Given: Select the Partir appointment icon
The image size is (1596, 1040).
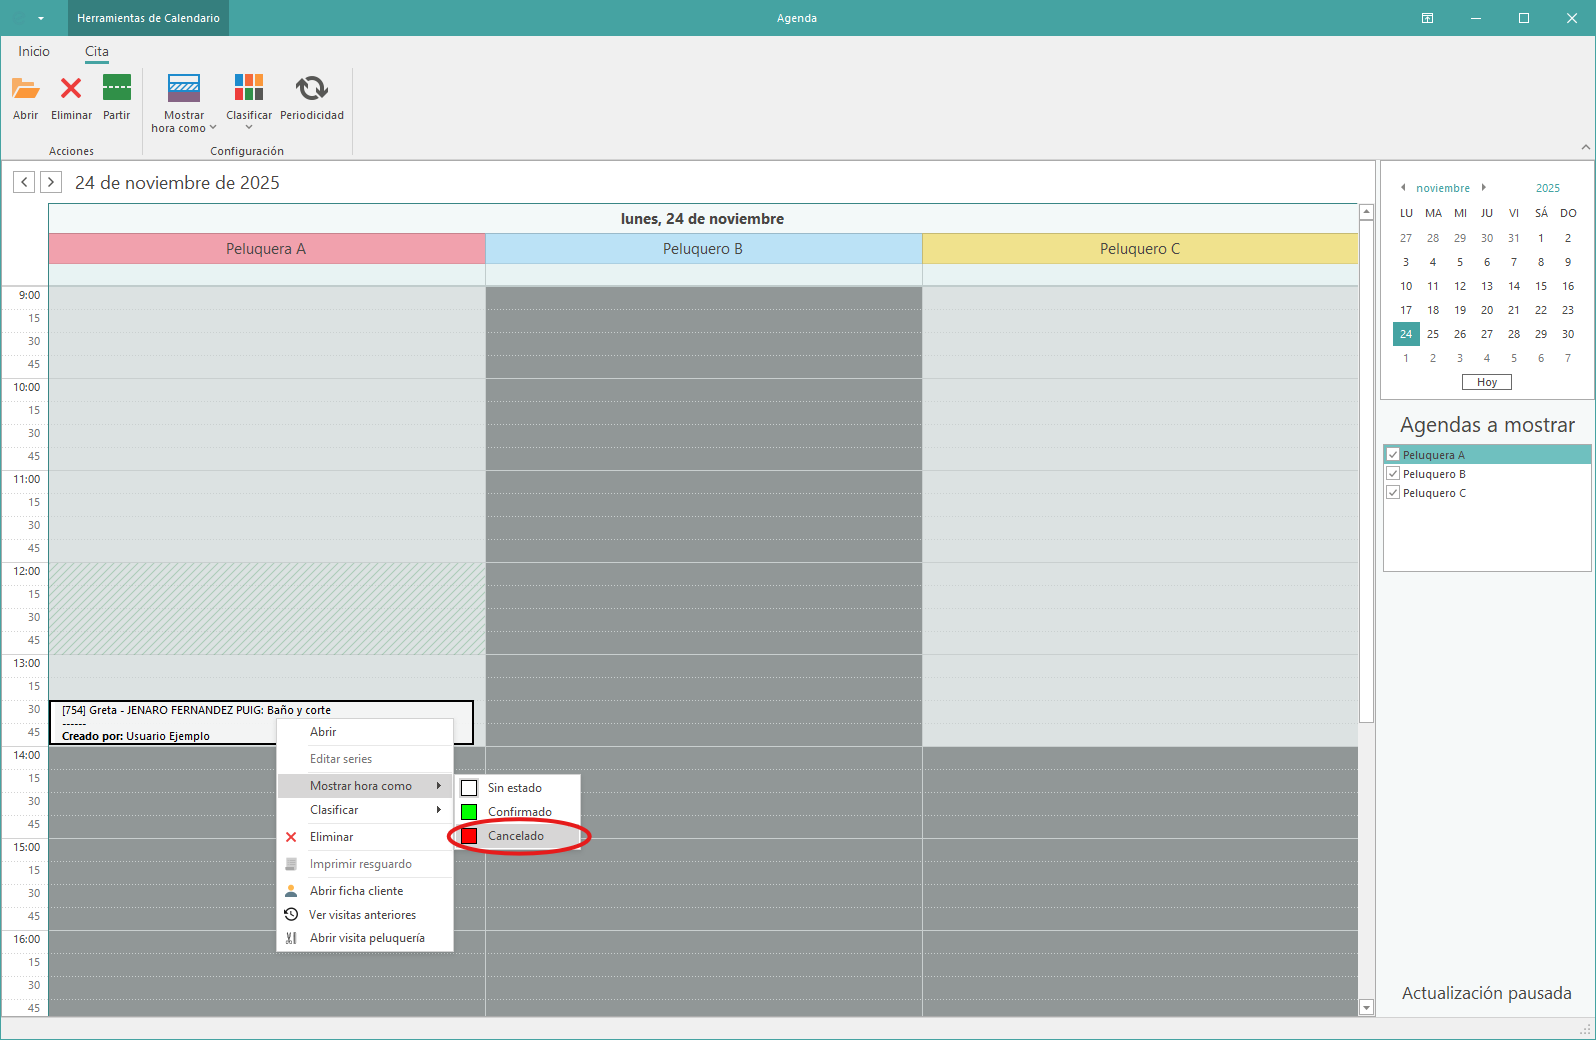Looking at the screenshot, I should (x=116, y=89).
